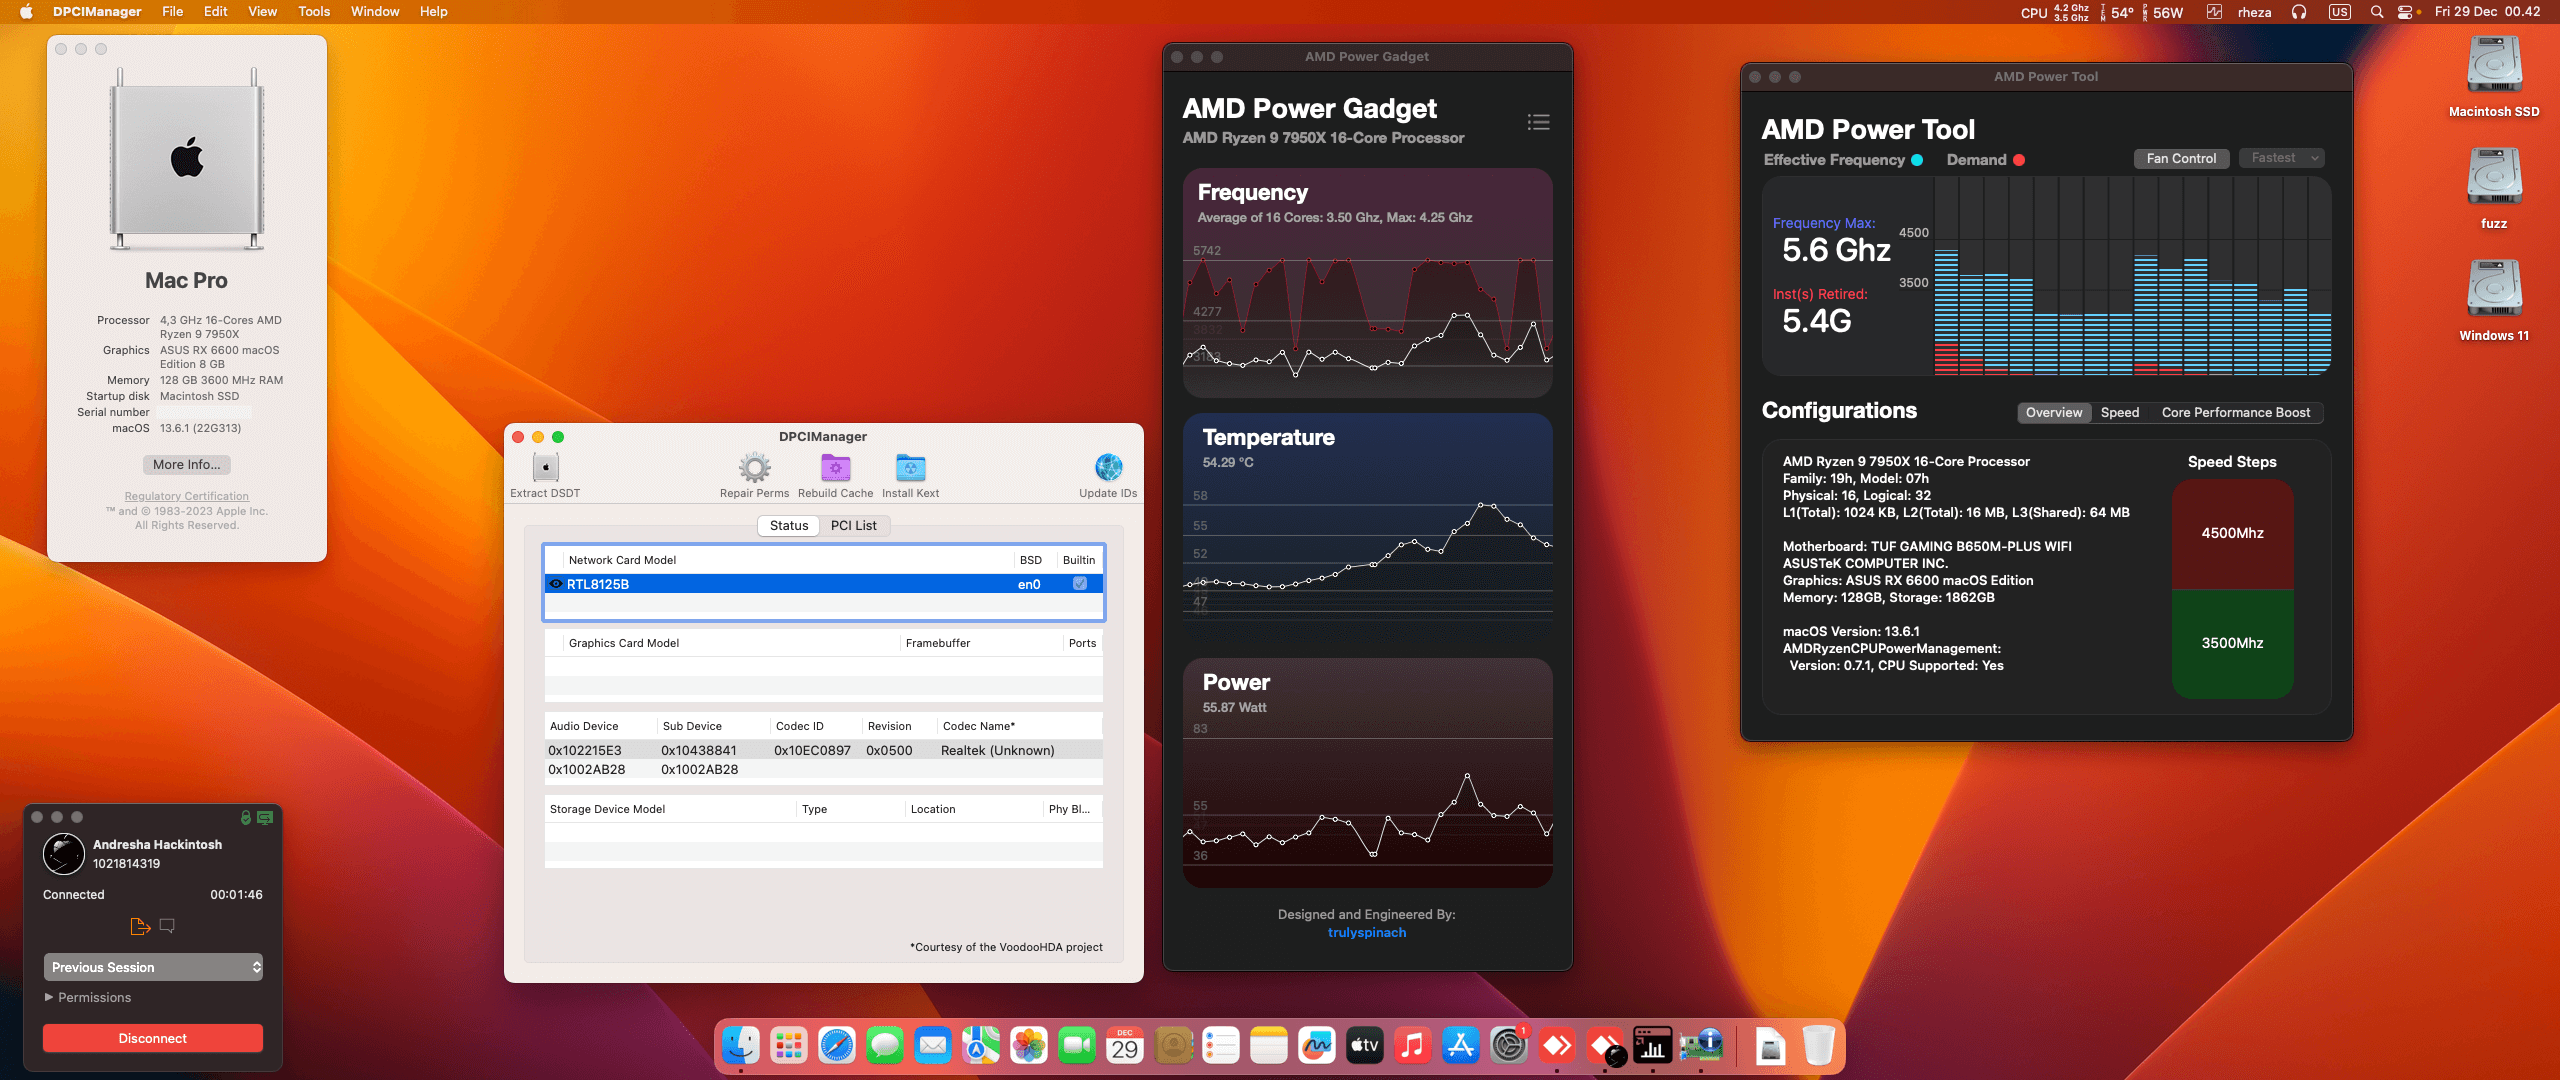Screen dimensions: 2560x1080
Task: Open the Previous Session dropdown
Action: point(153,967)
